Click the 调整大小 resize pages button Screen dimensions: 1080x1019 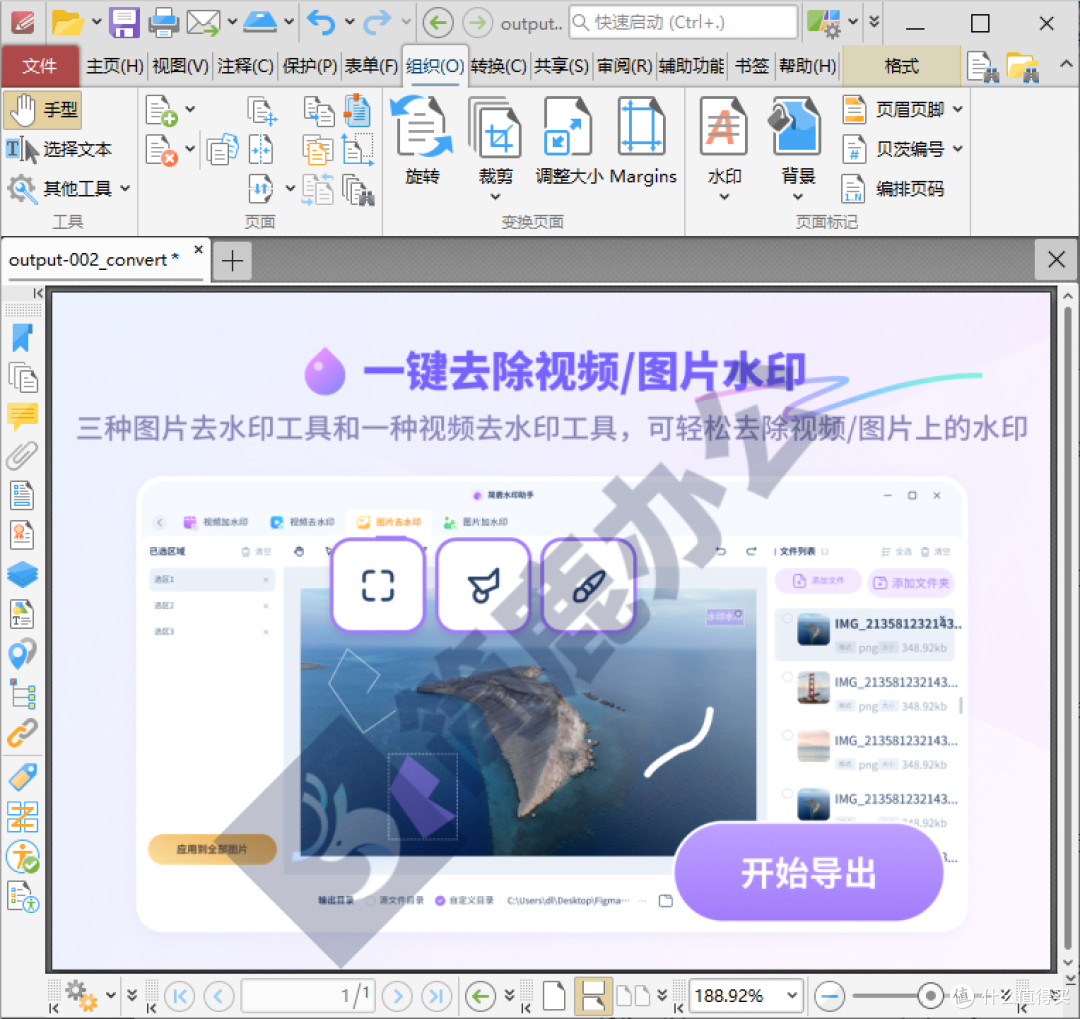click(569, 141)
